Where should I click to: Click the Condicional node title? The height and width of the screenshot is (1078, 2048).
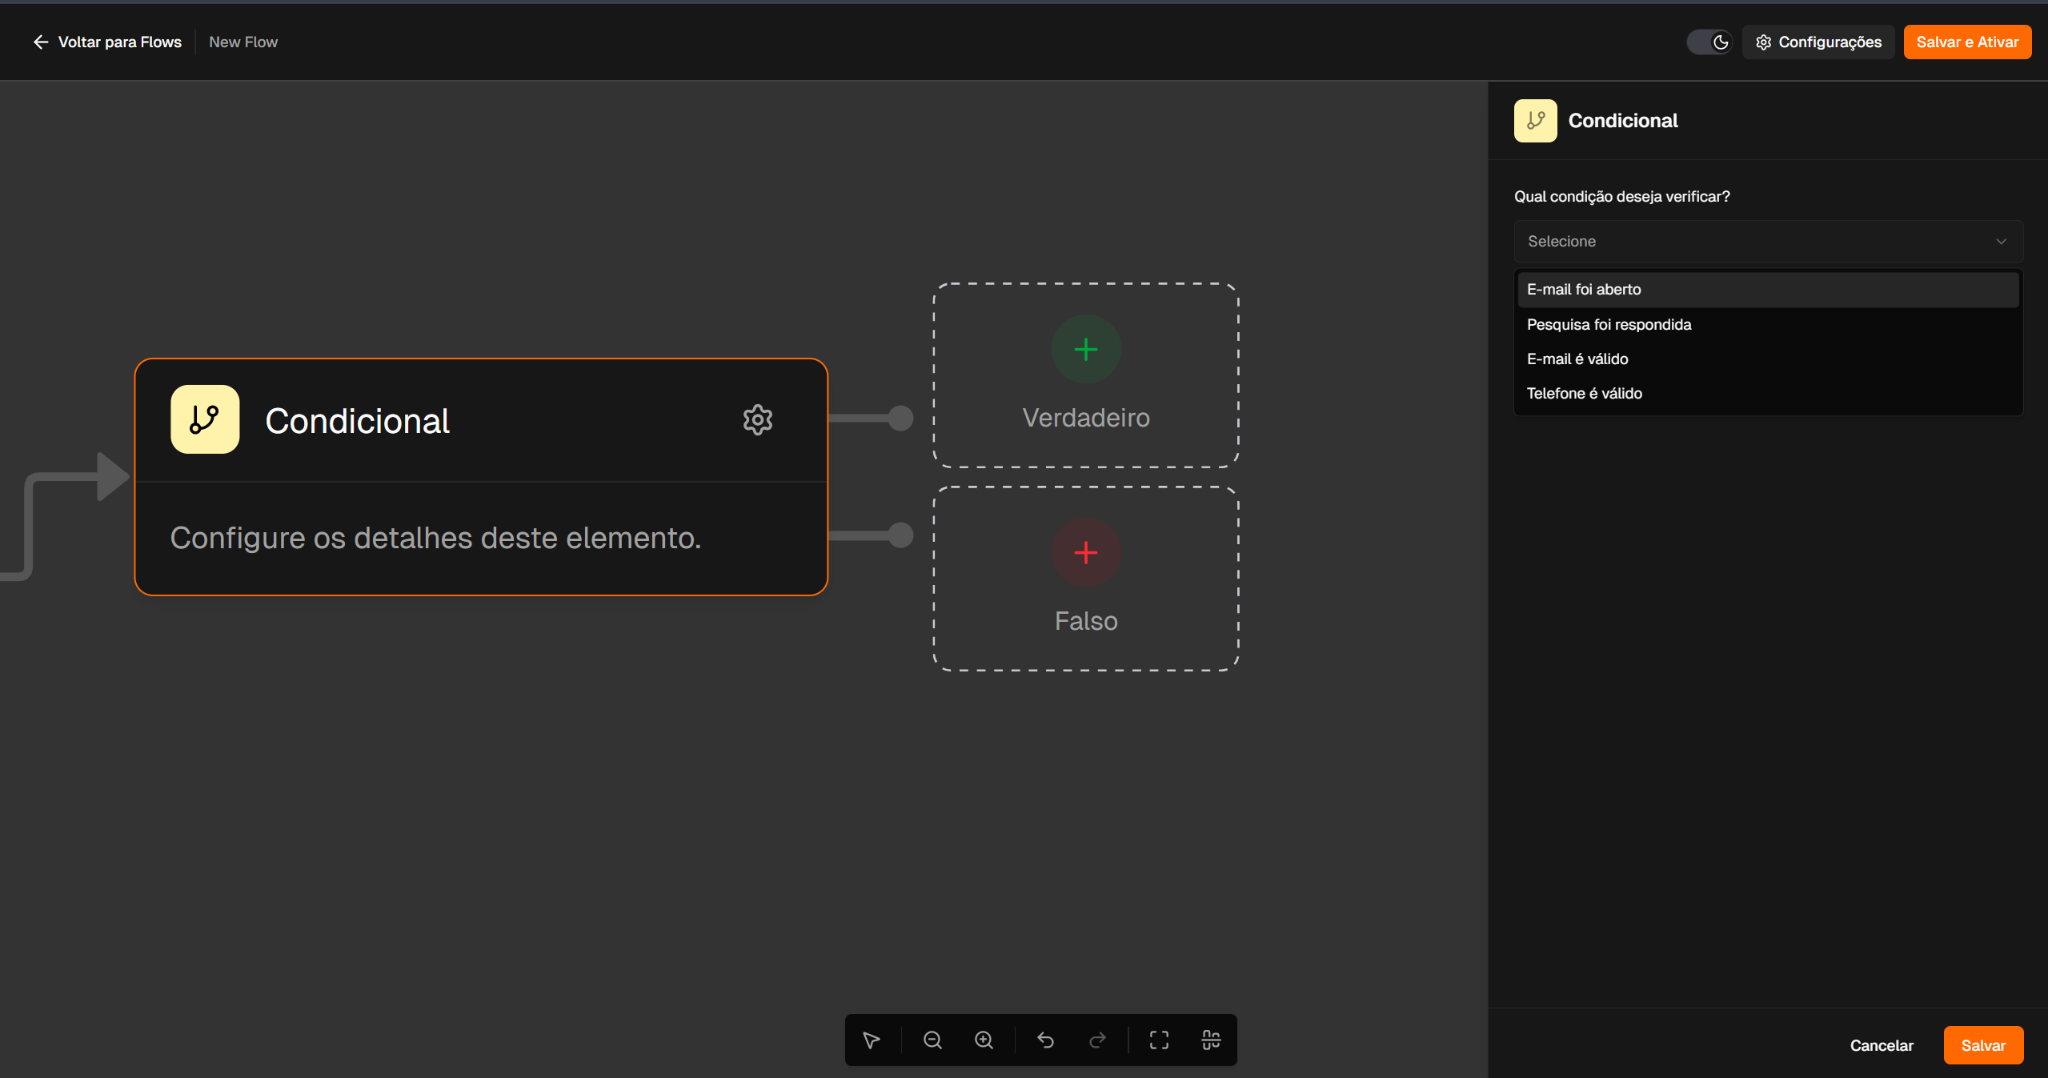(357, 421)
